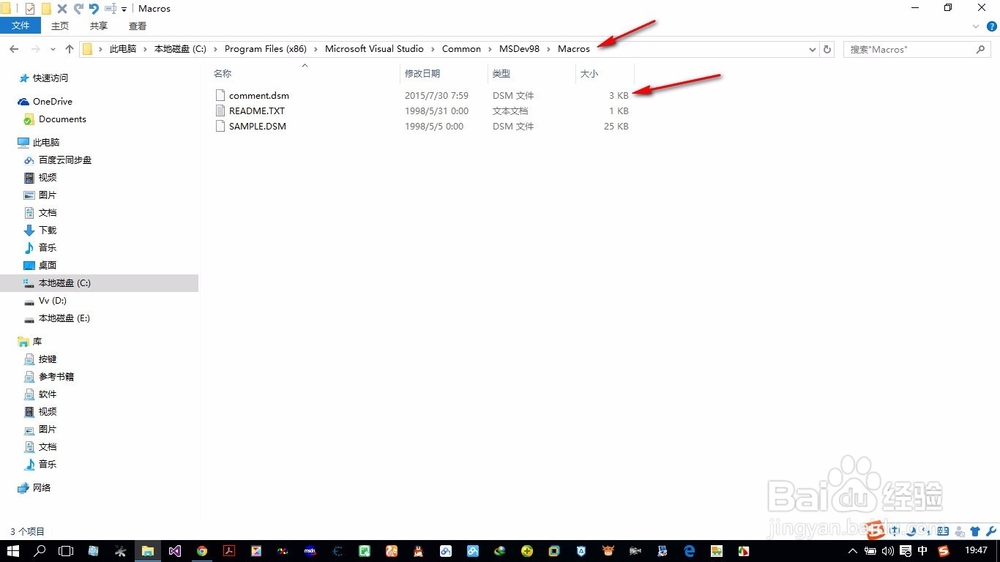The width and height of the screenshot is (1000, 562).
Task: Open the 文件 menu tab
Action: pyautogui.click(x=20, y=26)
